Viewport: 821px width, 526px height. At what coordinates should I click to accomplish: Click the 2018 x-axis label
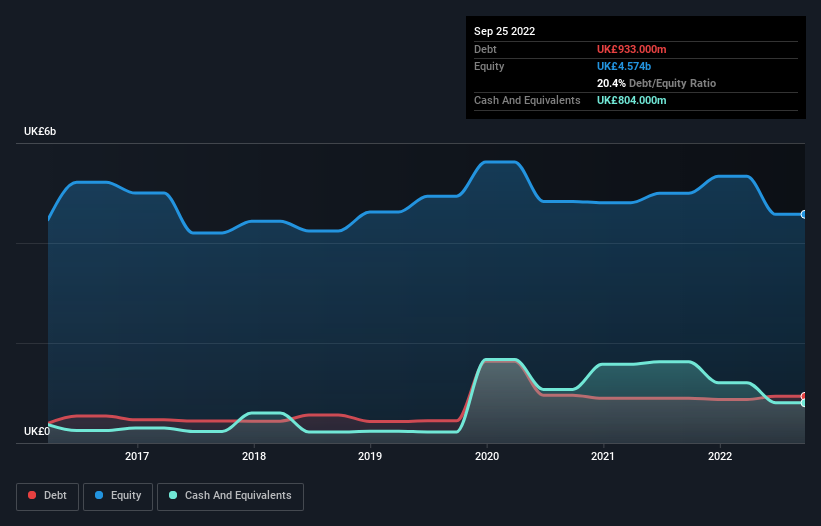pyautogui.click(x=254, y=456)
